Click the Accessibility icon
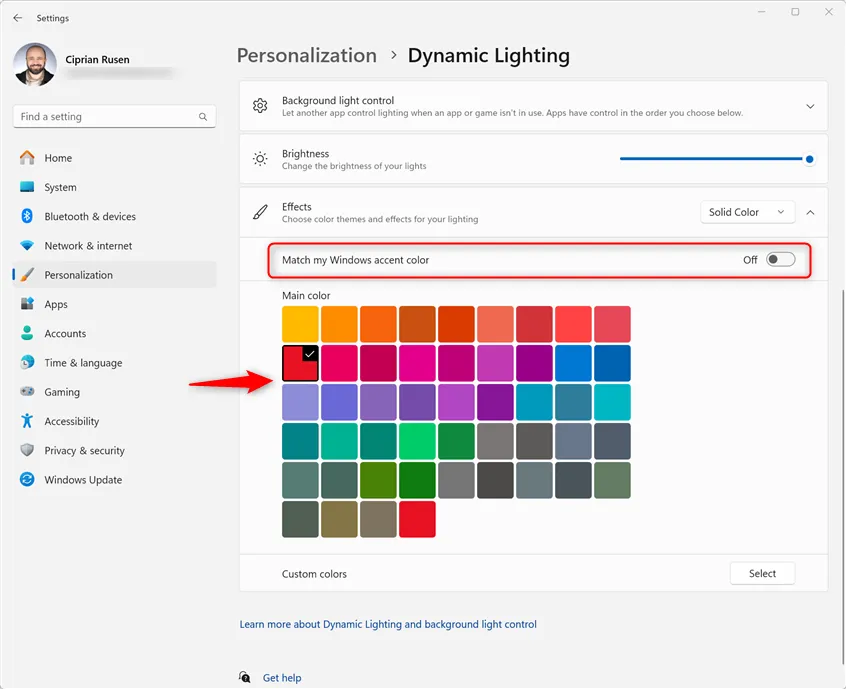This screenshot has height=689, width=846. pyautogui.click(x=28, y=421)
